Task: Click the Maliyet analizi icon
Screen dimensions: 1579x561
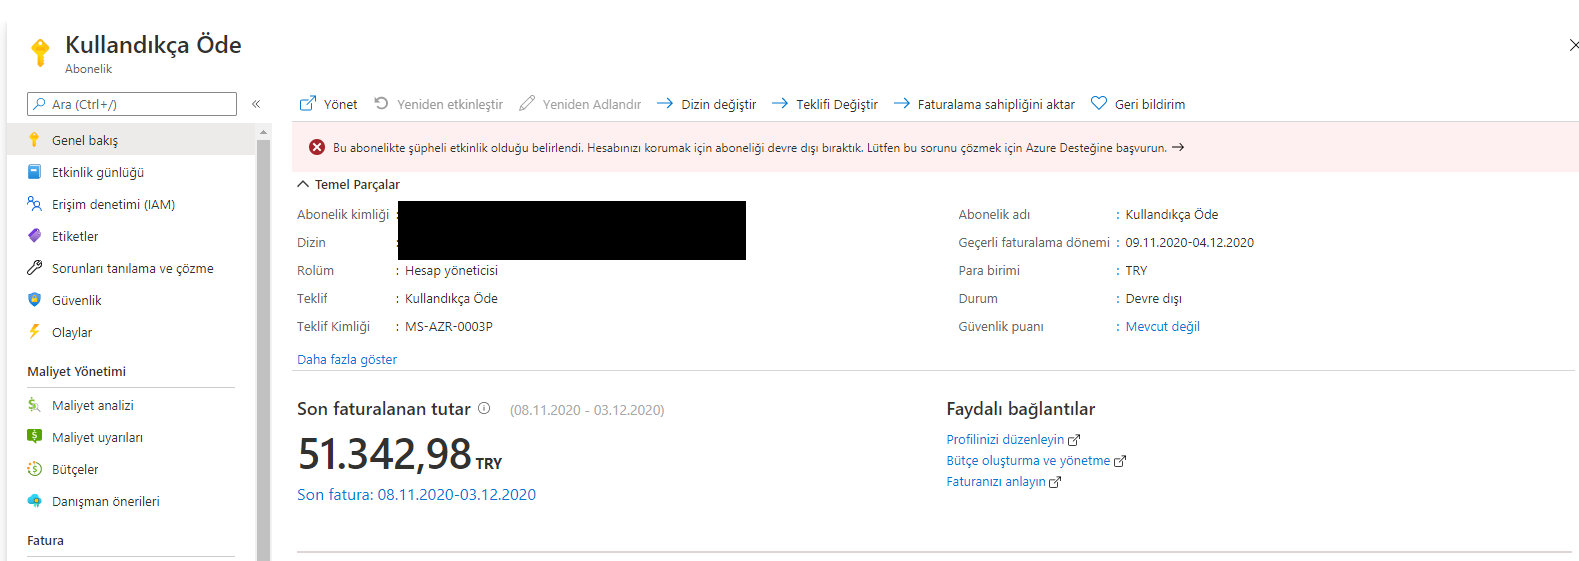Action: (x=34, y=405)
